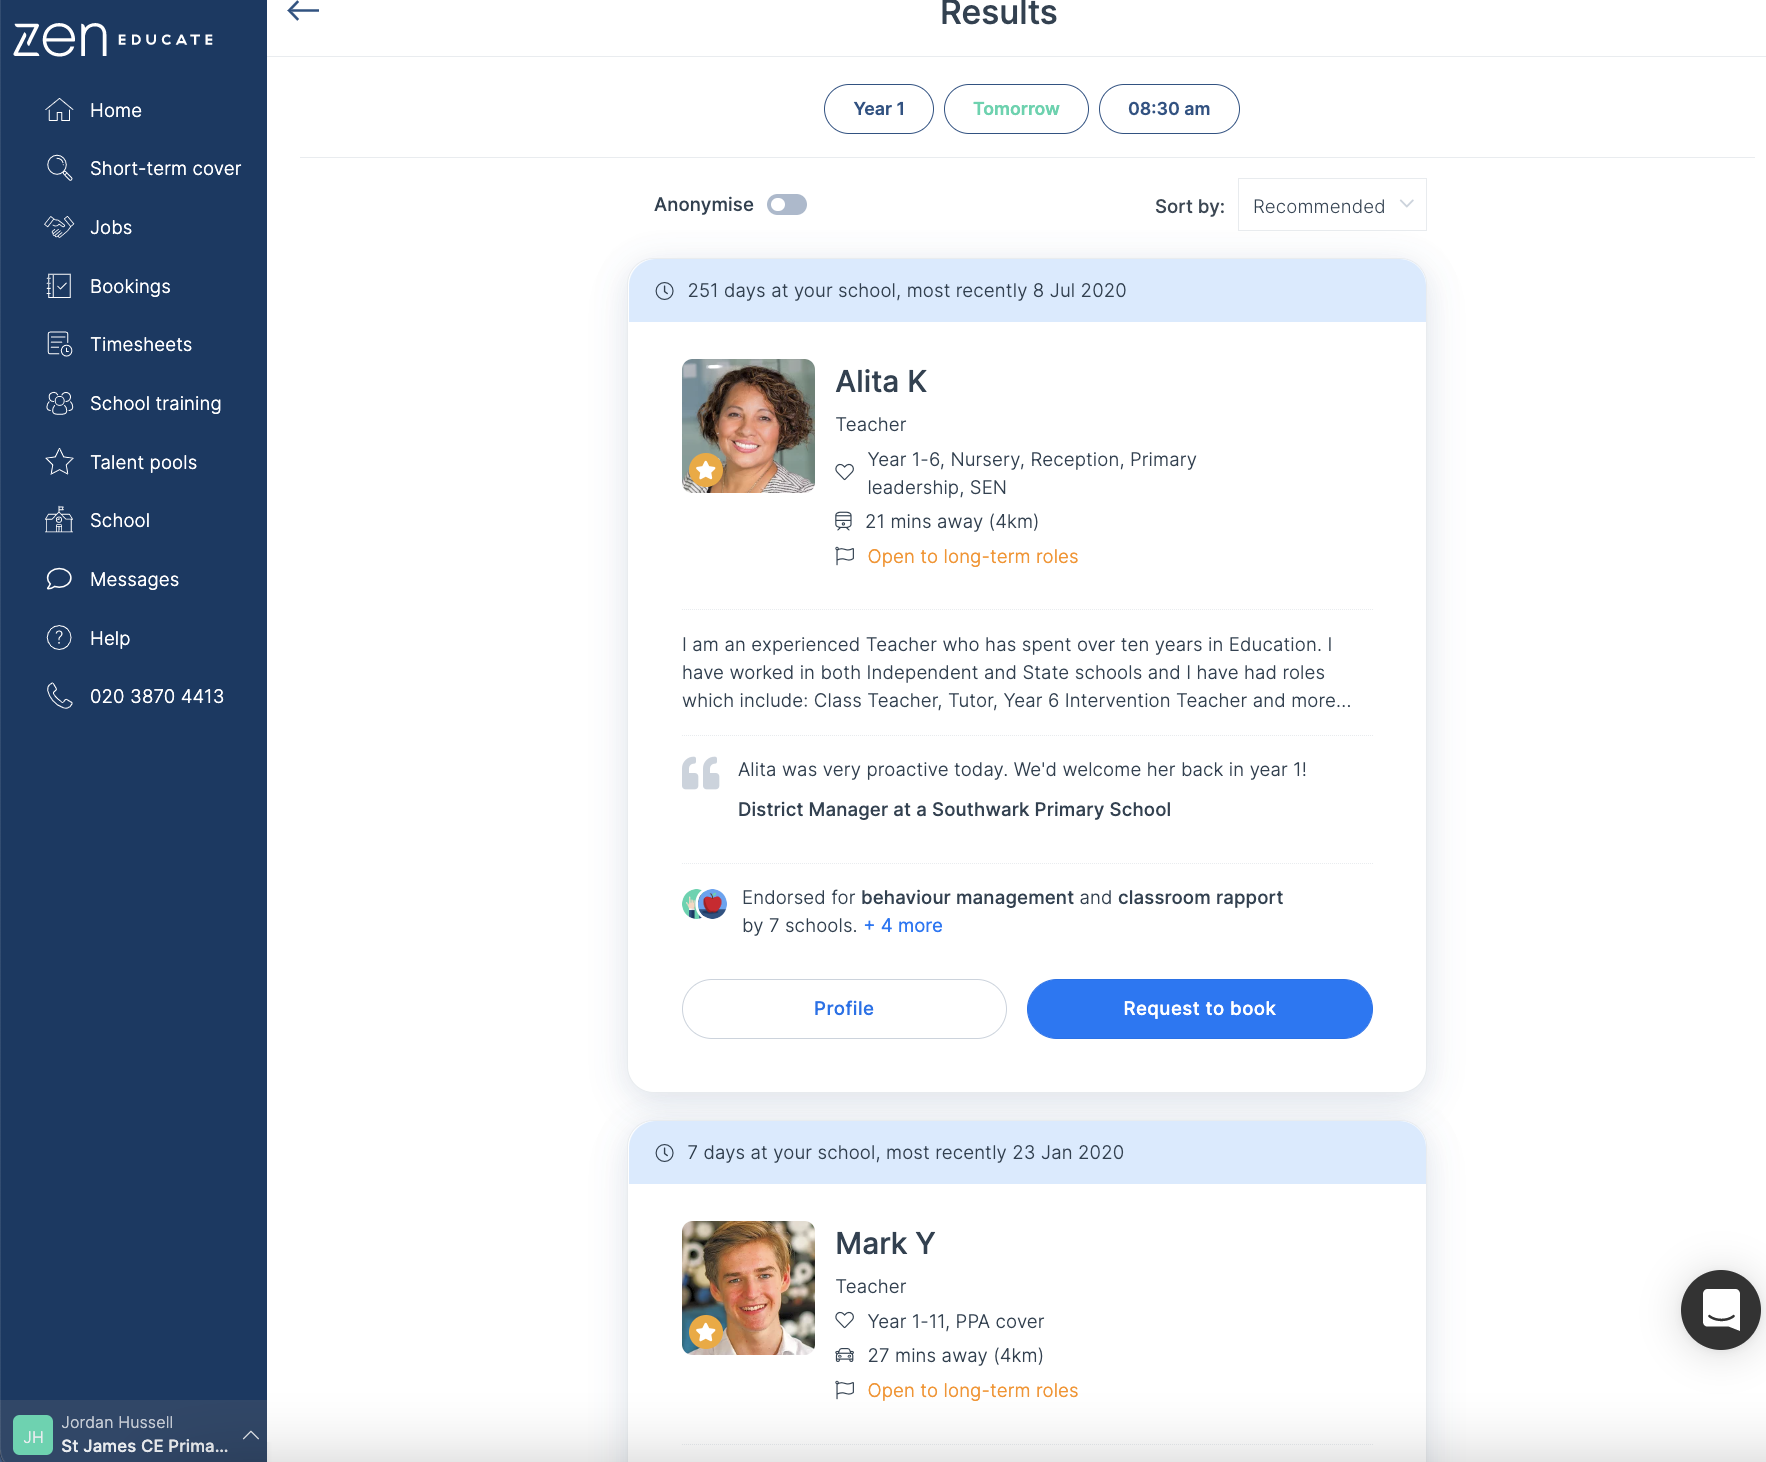Change the Tomorrow date filter
The width and height of the screenshot is (1766, 1462).
coord(1015,109)
